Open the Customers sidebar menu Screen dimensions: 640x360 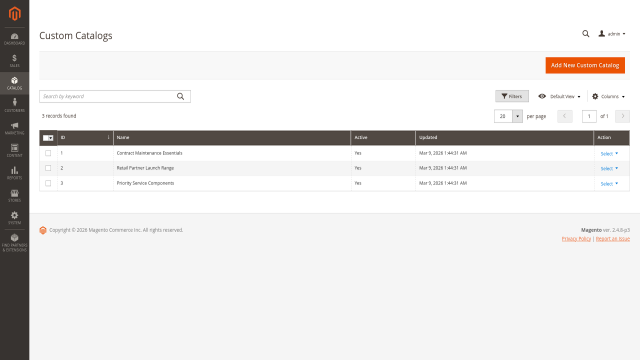coord(14,106)
